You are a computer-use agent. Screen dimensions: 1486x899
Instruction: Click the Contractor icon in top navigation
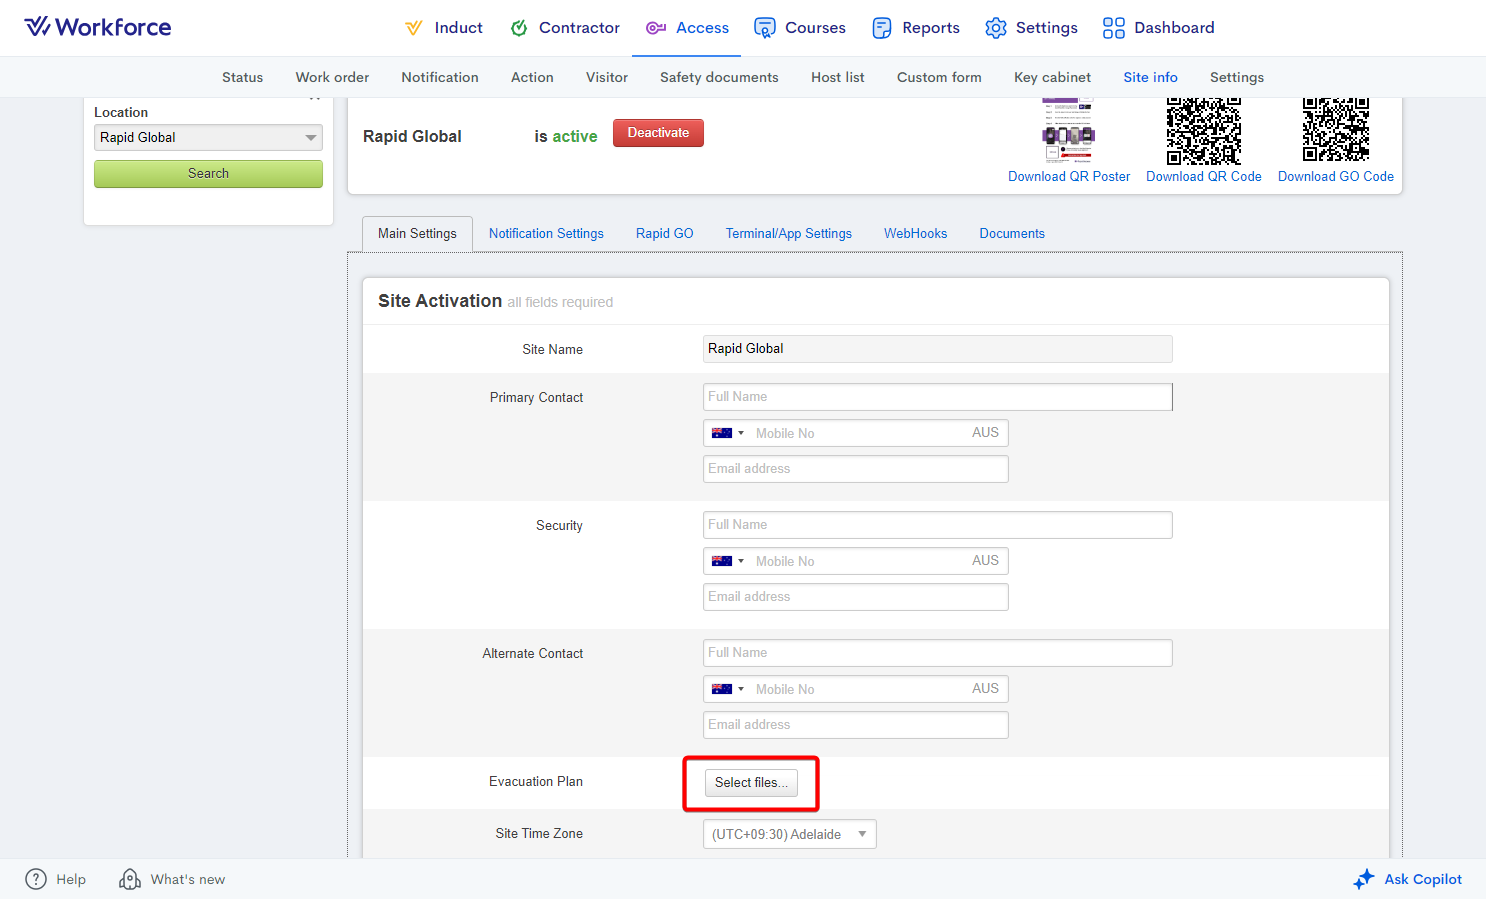point(518,28)
